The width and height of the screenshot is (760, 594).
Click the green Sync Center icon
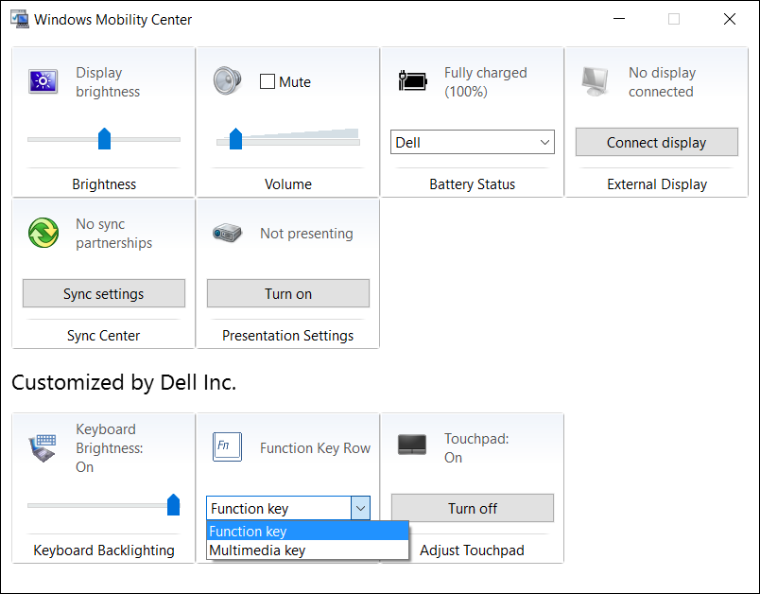(43, 233)
